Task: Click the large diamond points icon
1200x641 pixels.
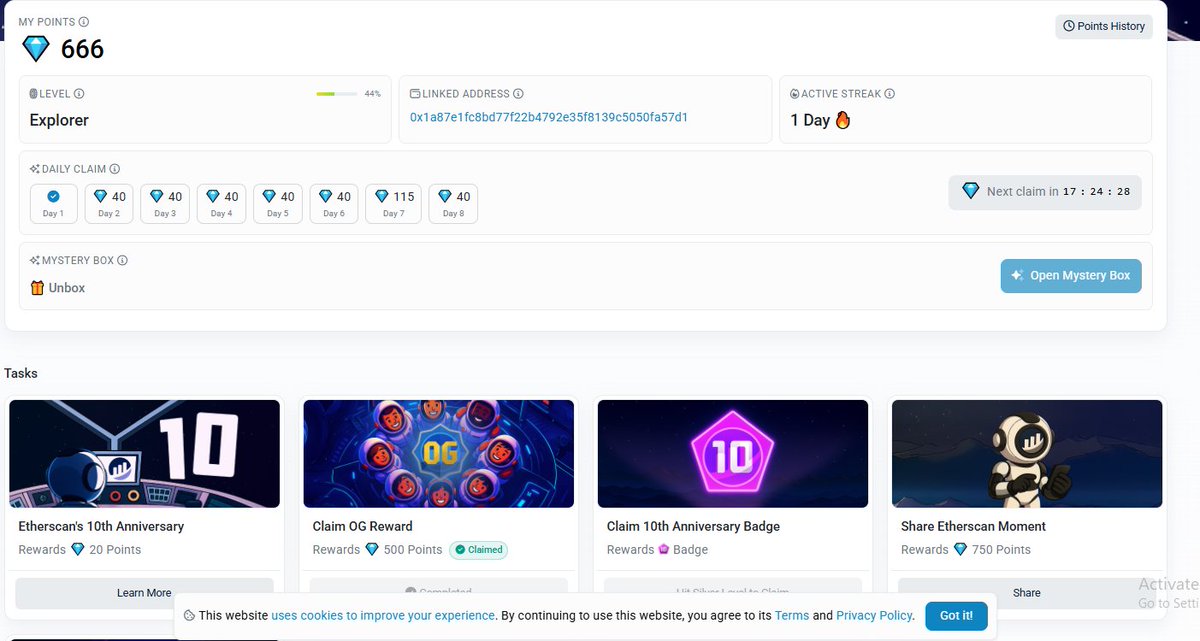Action: point(35,48)
